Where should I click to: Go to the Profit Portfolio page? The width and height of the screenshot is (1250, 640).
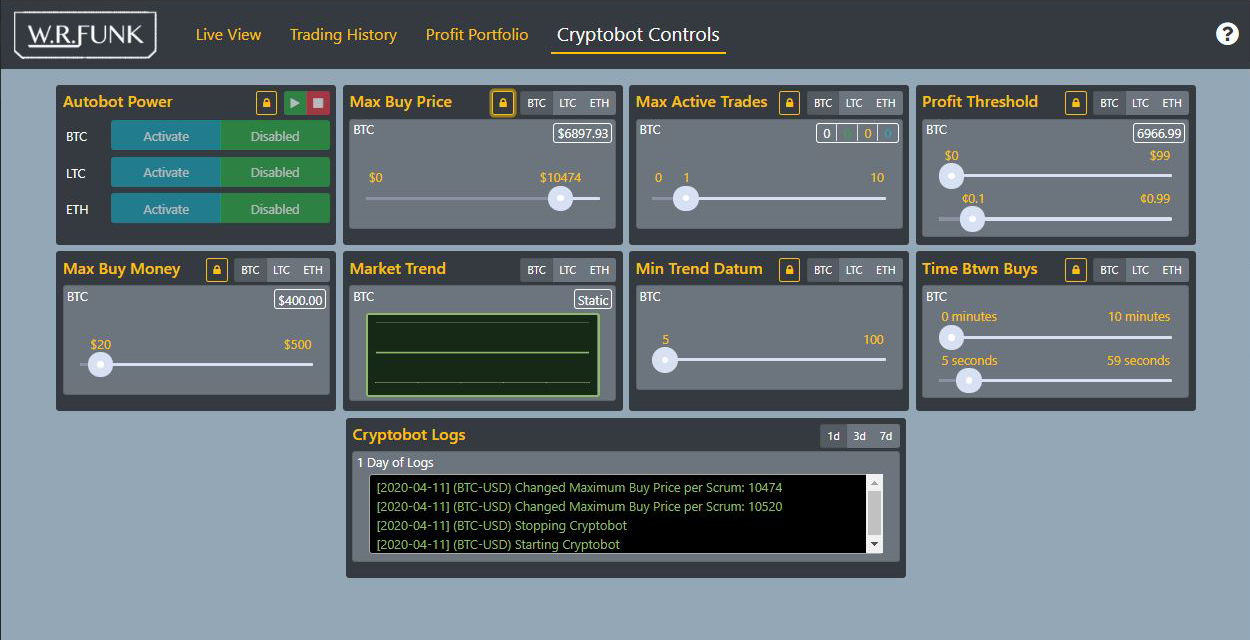476,34
